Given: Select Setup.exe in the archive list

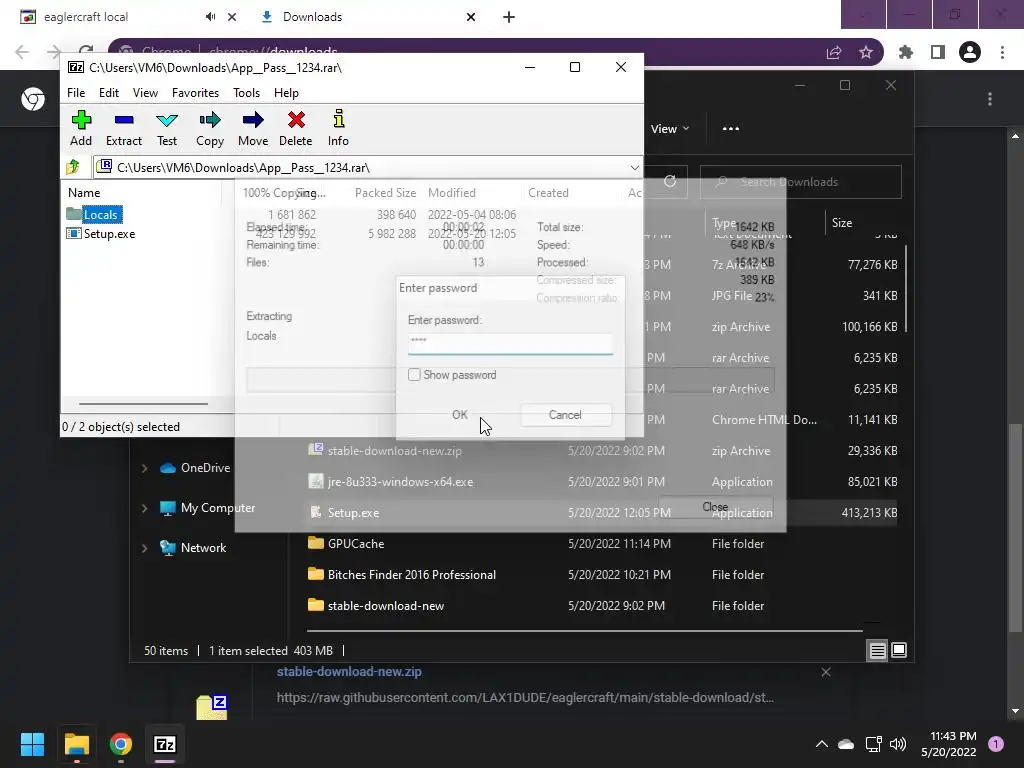Looking at the screenshot, I should [x=101, y=234].
